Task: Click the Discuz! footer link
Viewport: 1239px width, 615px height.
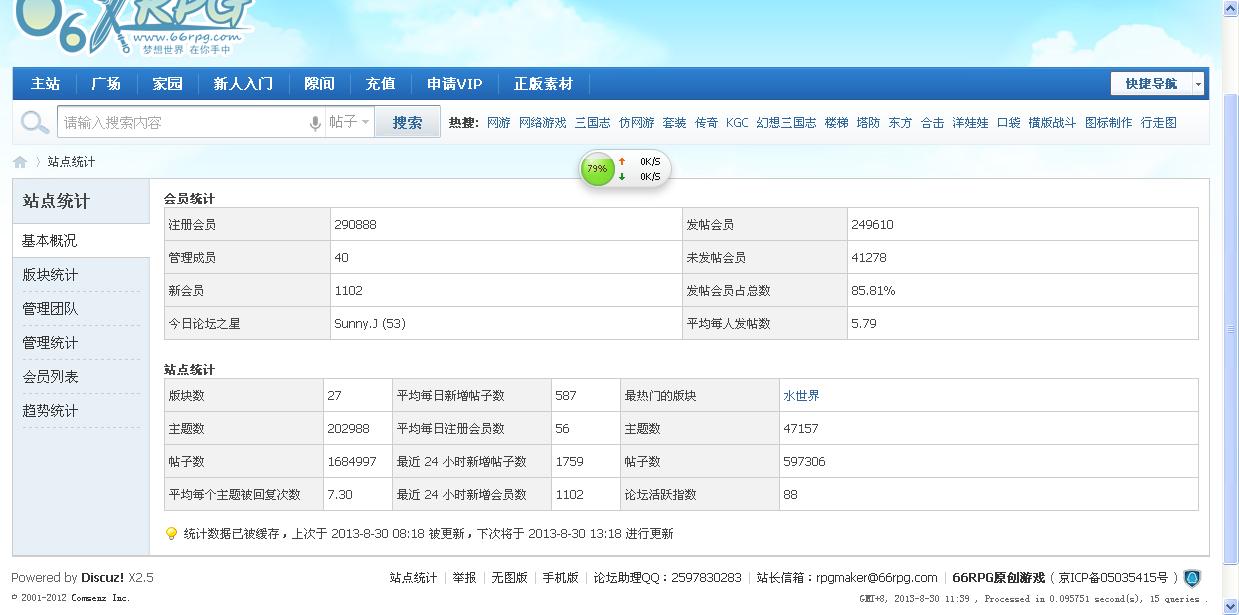Action: point(103,578)
